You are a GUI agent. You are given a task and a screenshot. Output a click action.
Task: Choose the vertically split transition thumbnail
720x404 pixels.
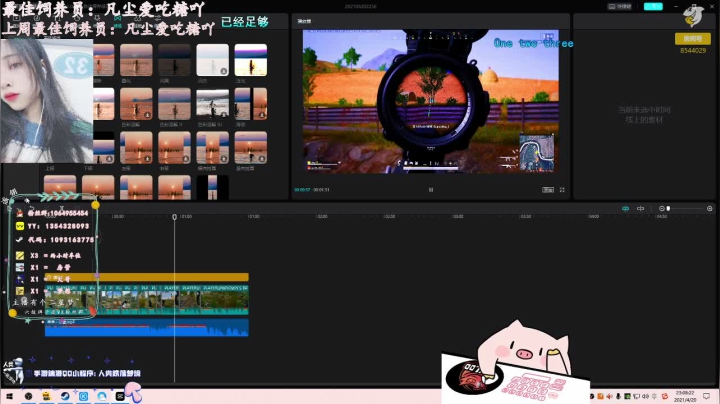(x=251, y=104)
